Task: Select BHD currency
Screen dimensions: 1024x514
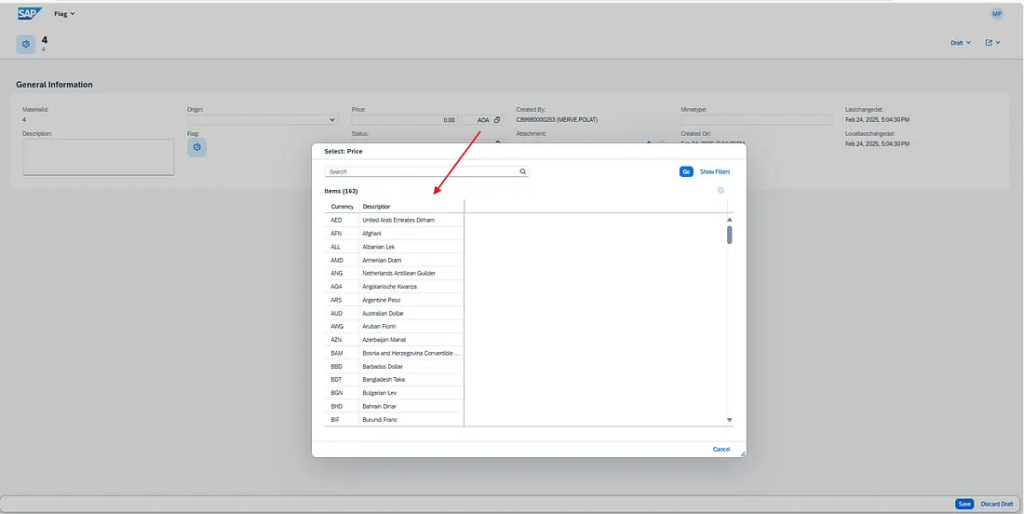Action: pos(337,406)
